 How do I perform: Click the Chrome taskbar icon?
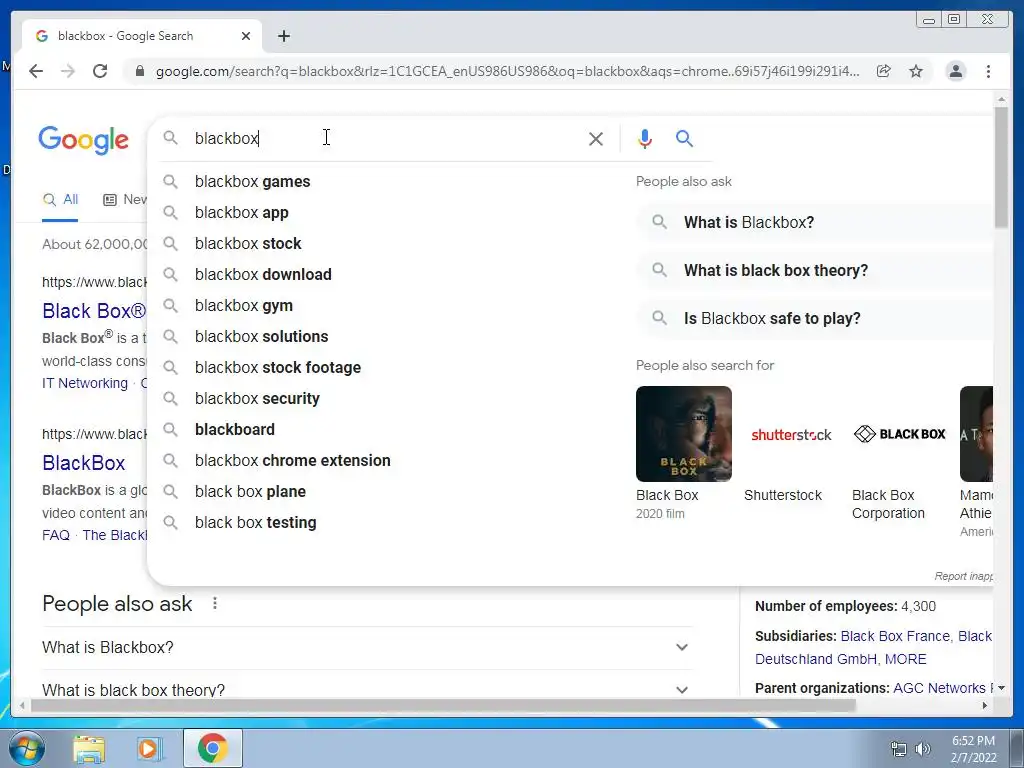[x=213, y=748]
